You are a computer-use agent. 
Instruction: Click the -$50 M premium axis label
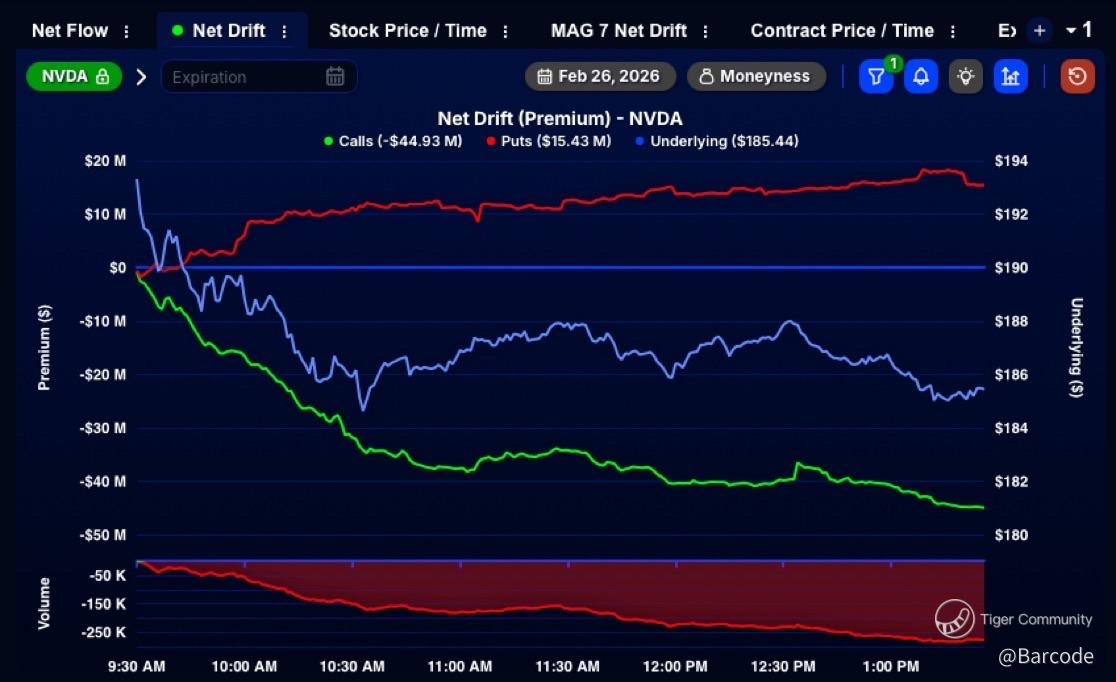pyautogui.click(x=102, y=535)
